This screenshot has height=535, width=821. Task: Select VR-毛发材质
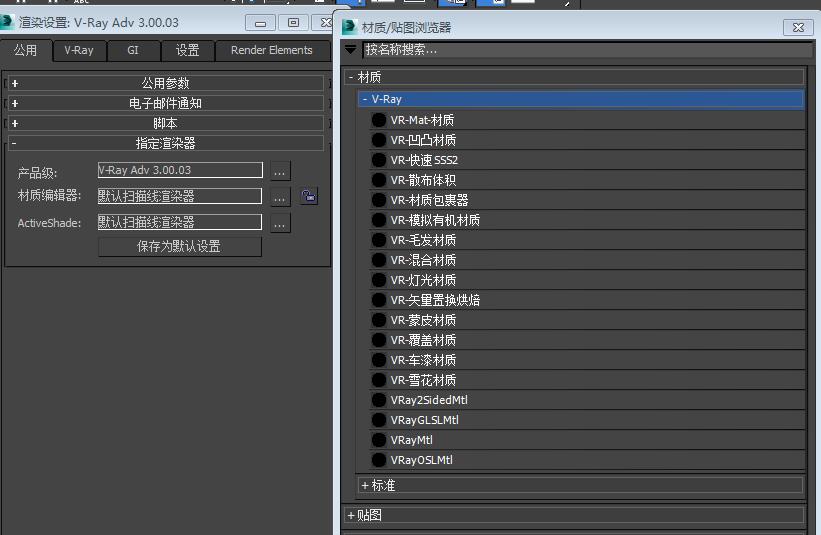(x=587, y=240)
